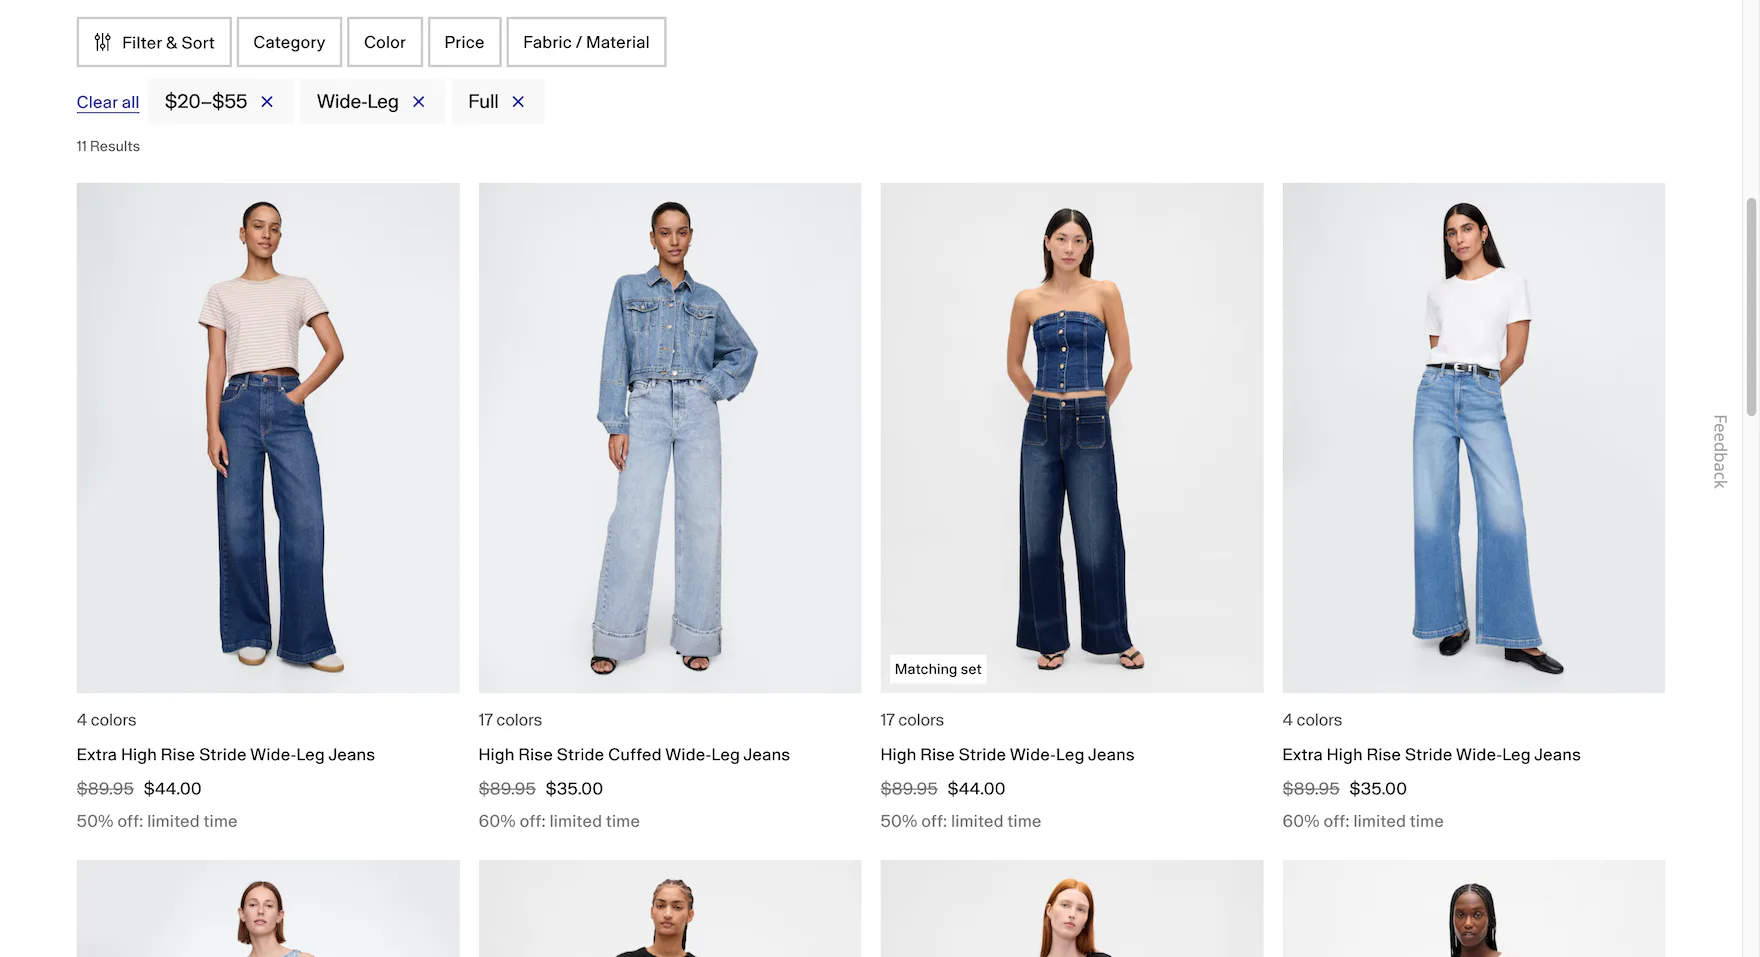Click the $89.95 original price of the Cuffed jeans
1760x957 pixels.
click(507, 789)
